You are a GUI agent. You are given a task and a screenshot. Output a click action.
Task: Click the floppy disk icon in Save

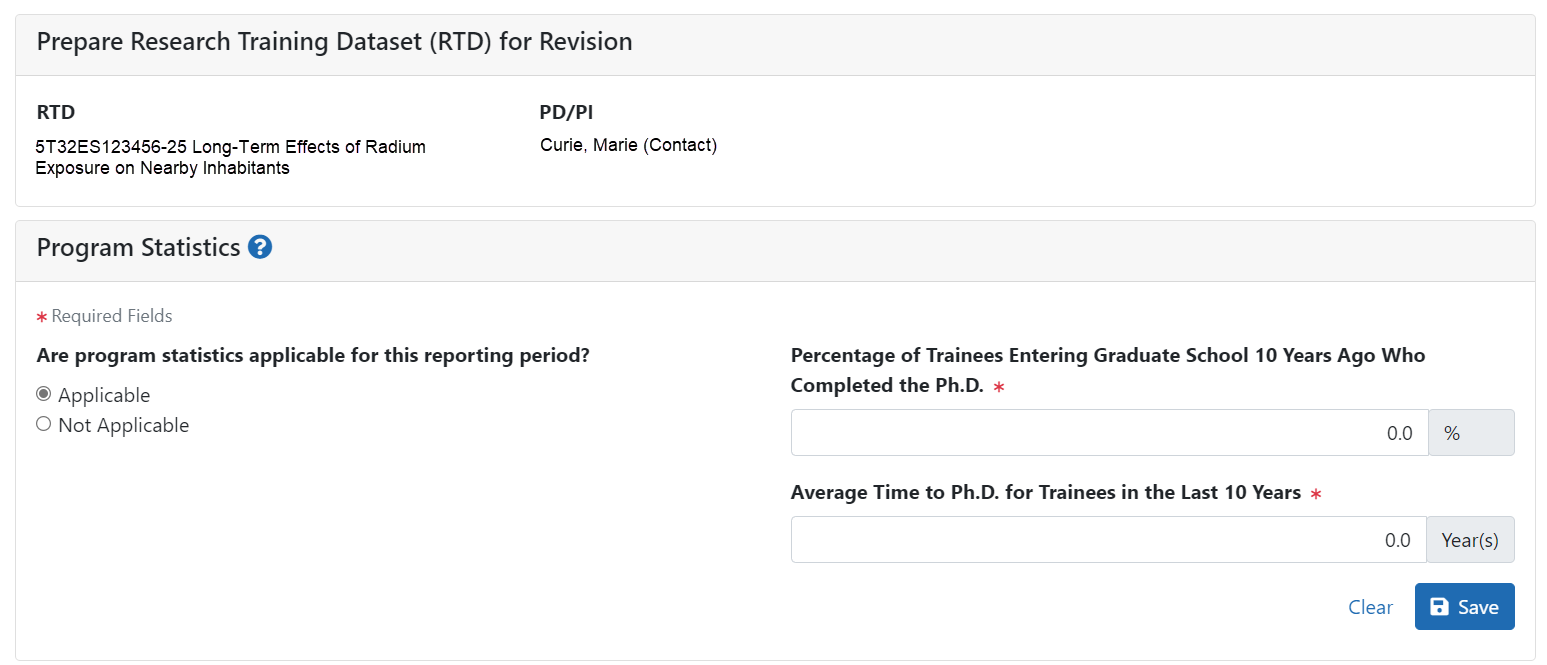pyautogui.click(x=1439, y=607)
